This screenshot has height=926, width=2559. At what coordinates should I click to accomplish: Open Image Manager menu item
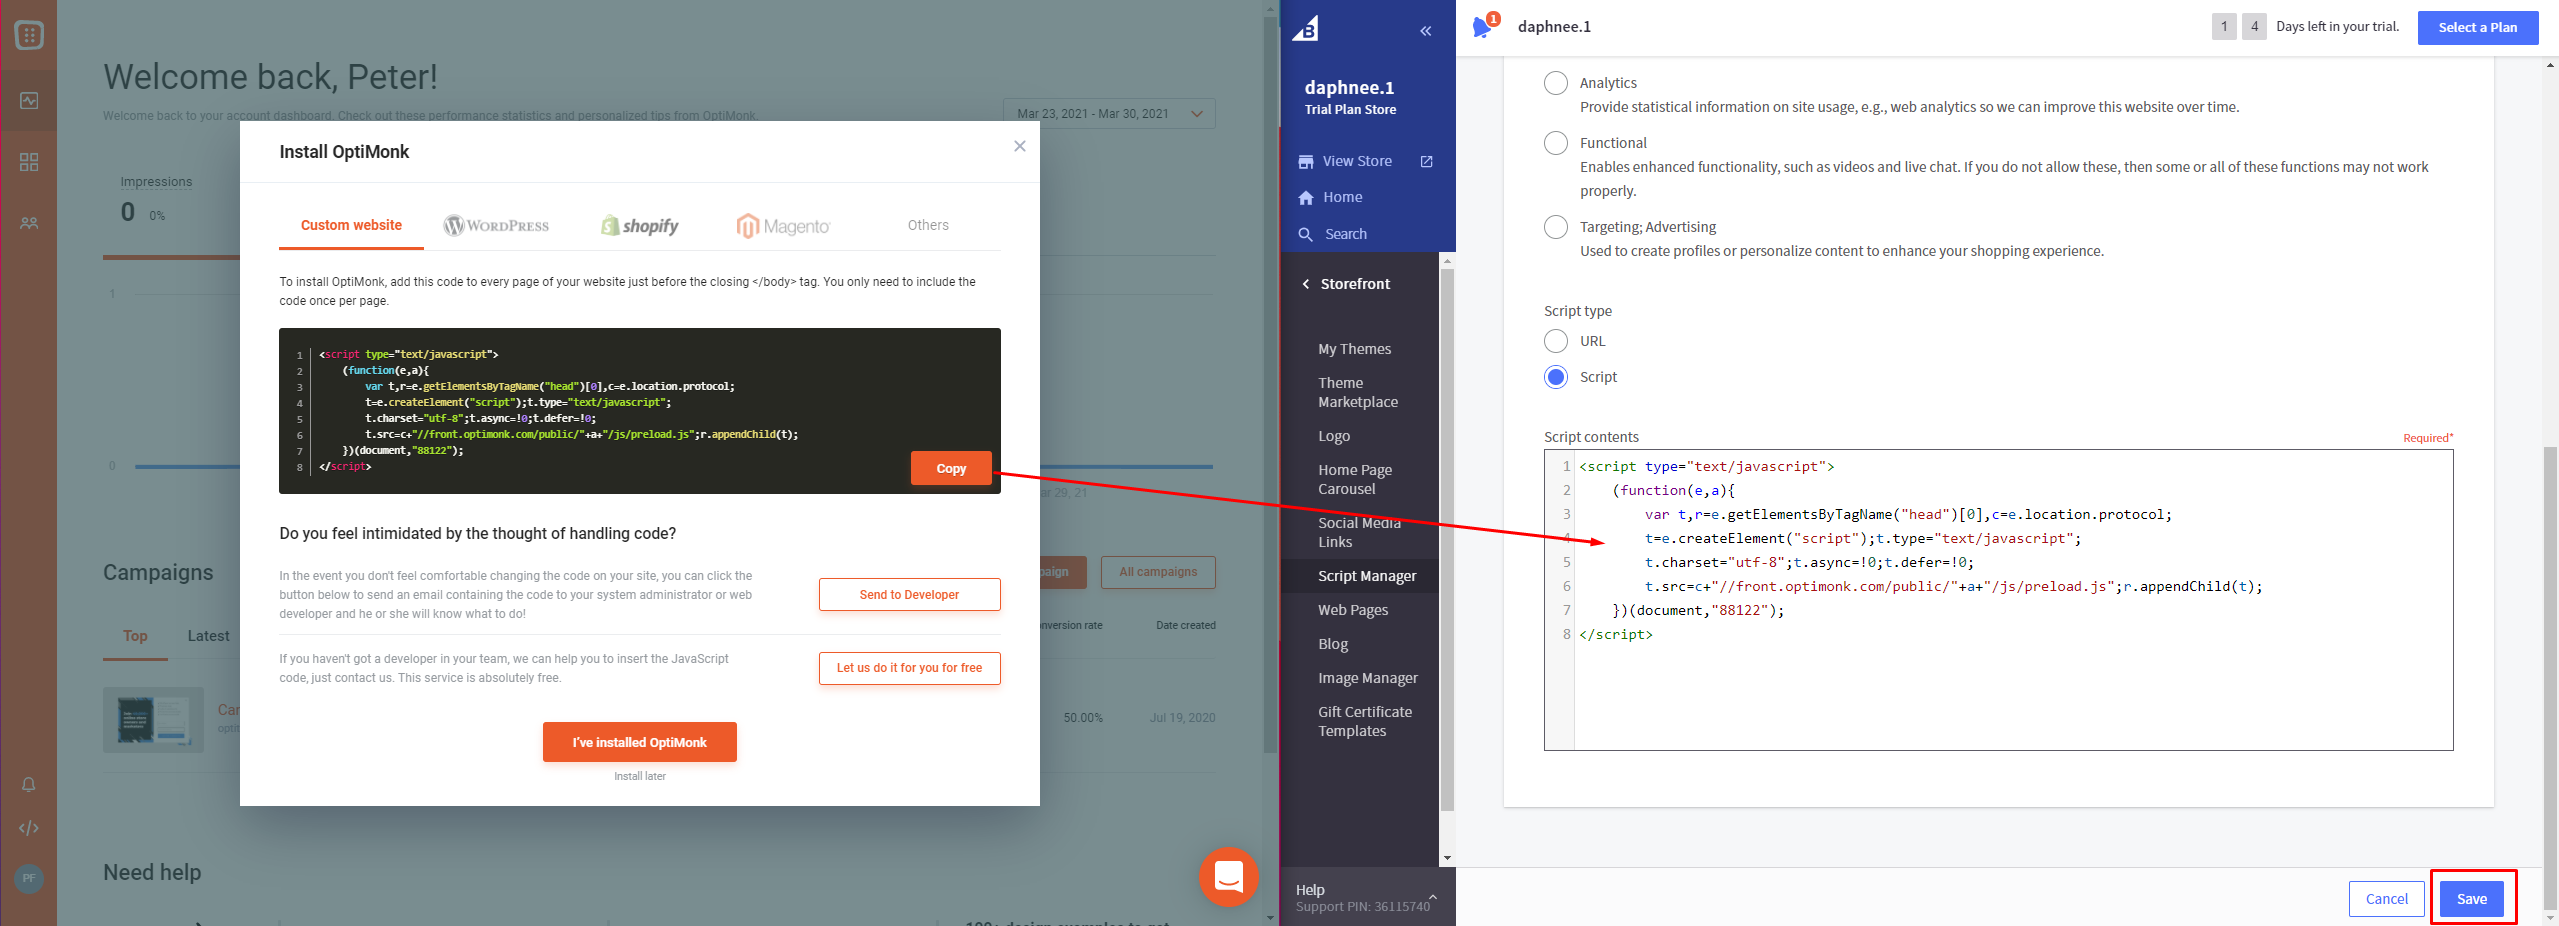tap(1368, 678)
